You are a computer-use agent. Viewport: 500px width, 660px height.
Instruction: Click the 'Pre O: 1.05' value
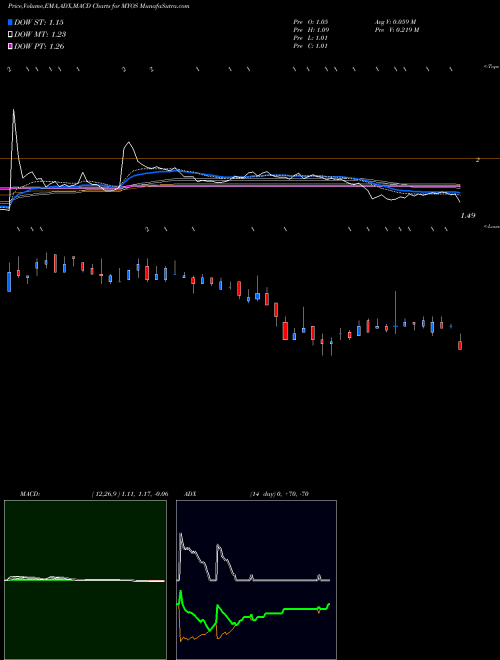pos(311,22)
